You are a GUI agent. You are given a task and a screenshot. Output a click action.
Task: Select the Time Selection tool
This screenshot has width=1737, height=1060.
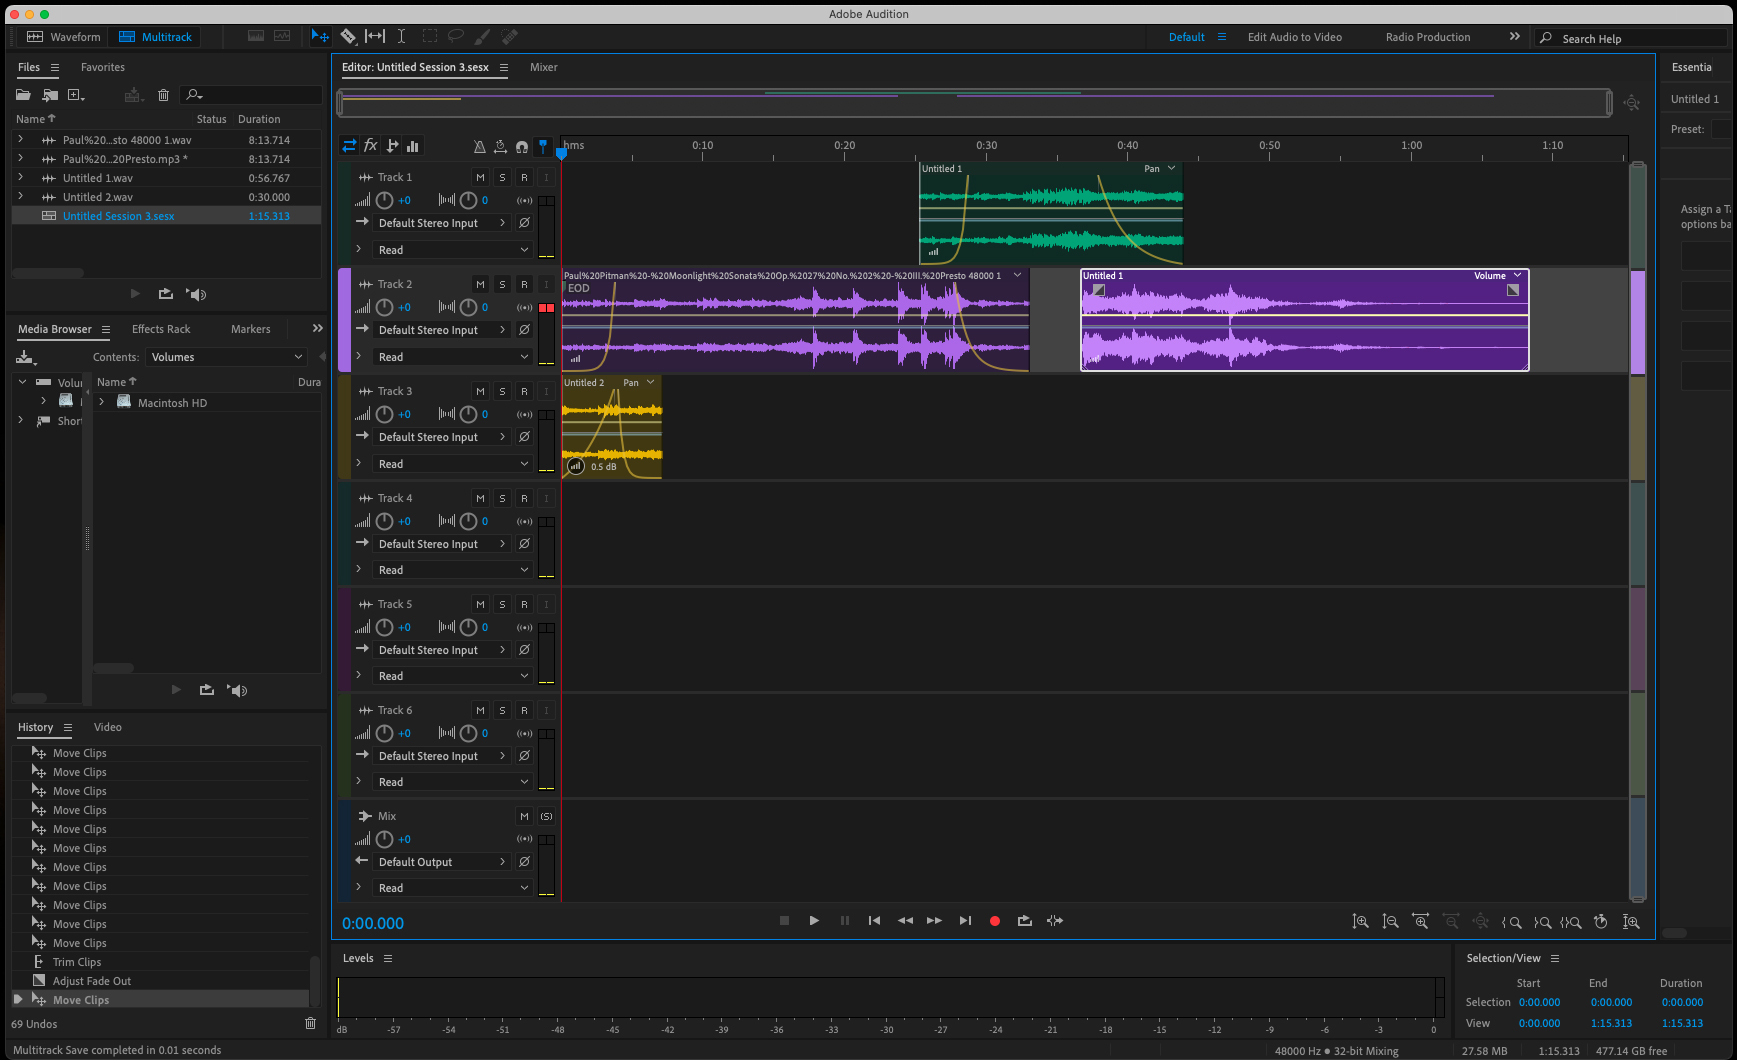[x=401, y=37]
